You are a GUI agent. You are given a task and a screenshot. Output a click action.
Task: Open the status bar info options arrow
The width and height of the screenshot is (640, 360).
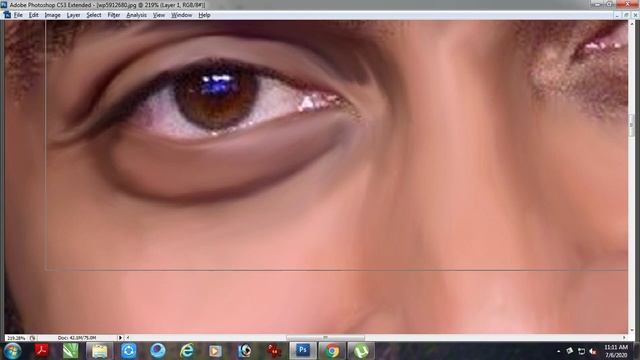pyautogui.click(x=120, y=338)
